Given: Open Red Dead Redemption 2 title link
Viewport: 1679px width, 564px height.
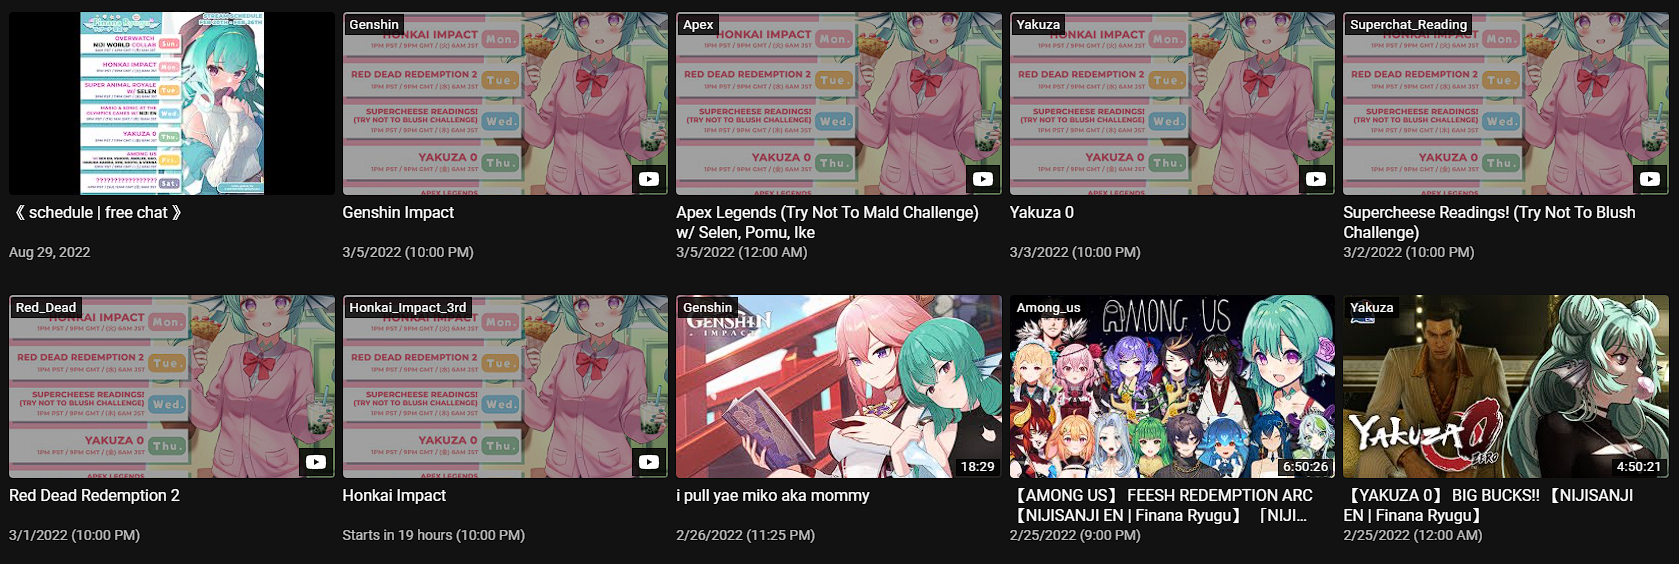Looking at the screenshot, I should pyautogui.click(x=95, y=495).
